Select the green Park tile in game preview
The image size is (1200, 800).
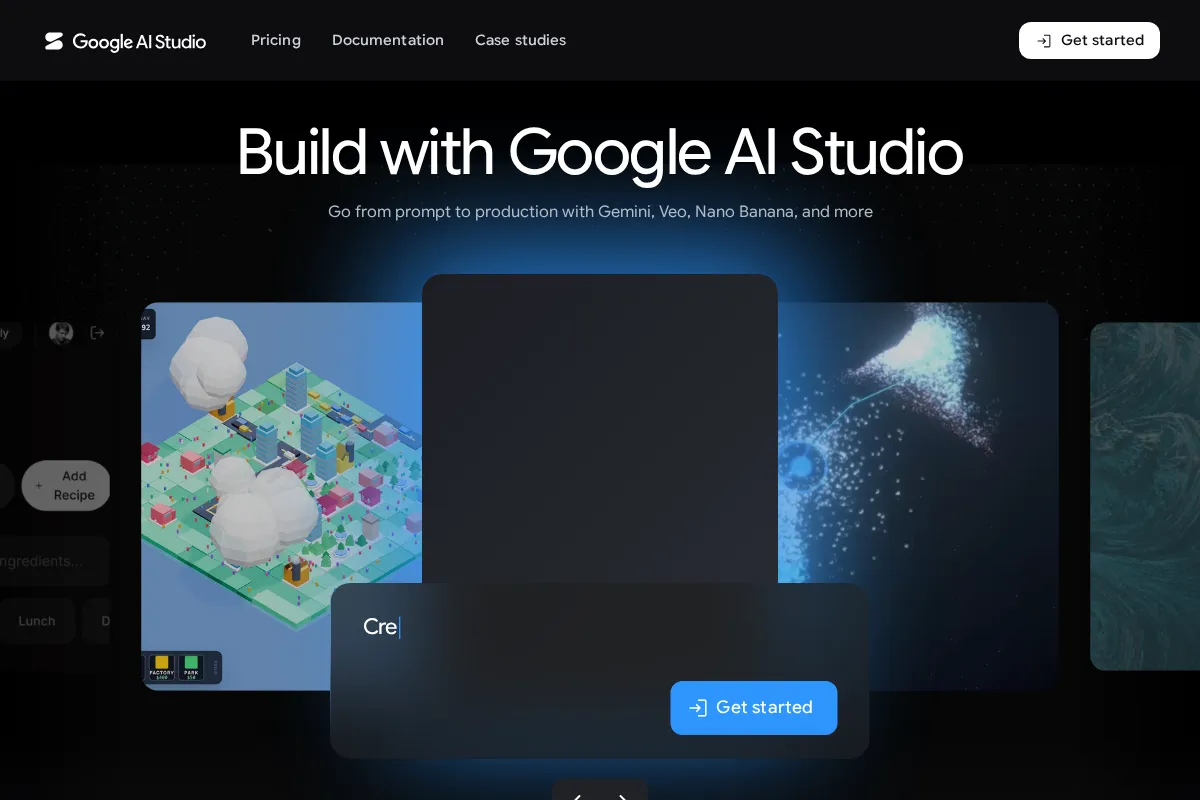pyautogui.click(x=191, y=667)
